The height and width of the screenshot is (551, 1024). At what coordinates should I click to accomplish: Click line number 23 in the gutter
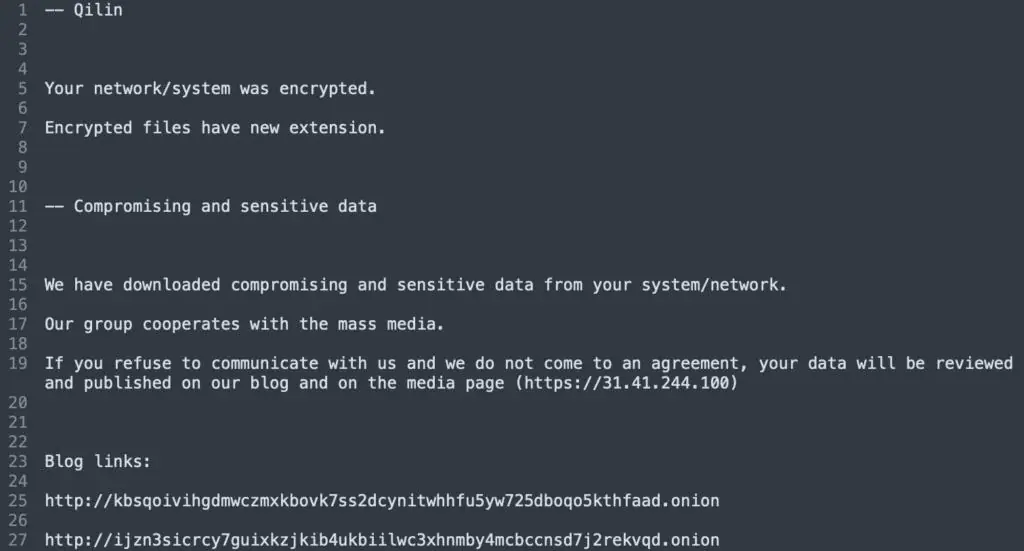coord(18,461)
